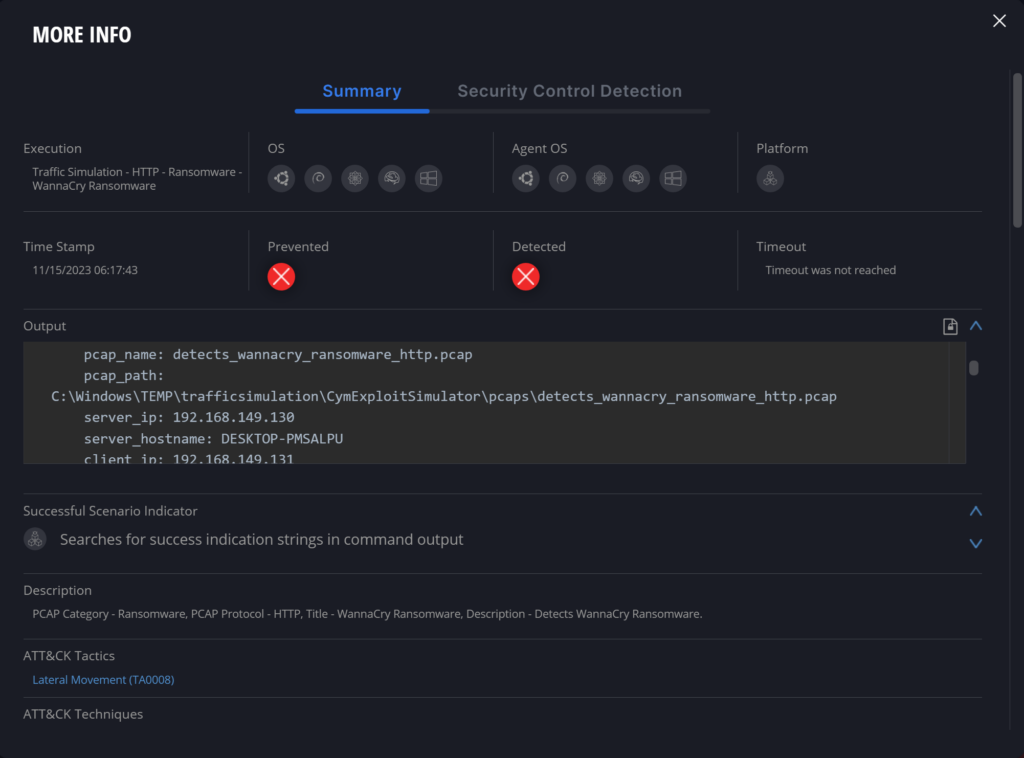
Task: Select the Ubuntu icon under OS
Action: coord(281,178)
